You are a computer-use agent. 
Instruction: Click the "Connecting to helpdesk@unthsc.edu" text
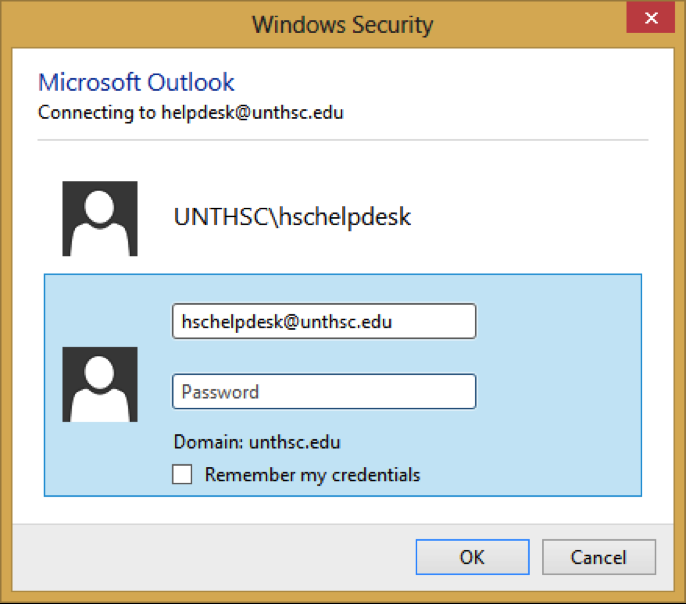(x=190, y=112)
